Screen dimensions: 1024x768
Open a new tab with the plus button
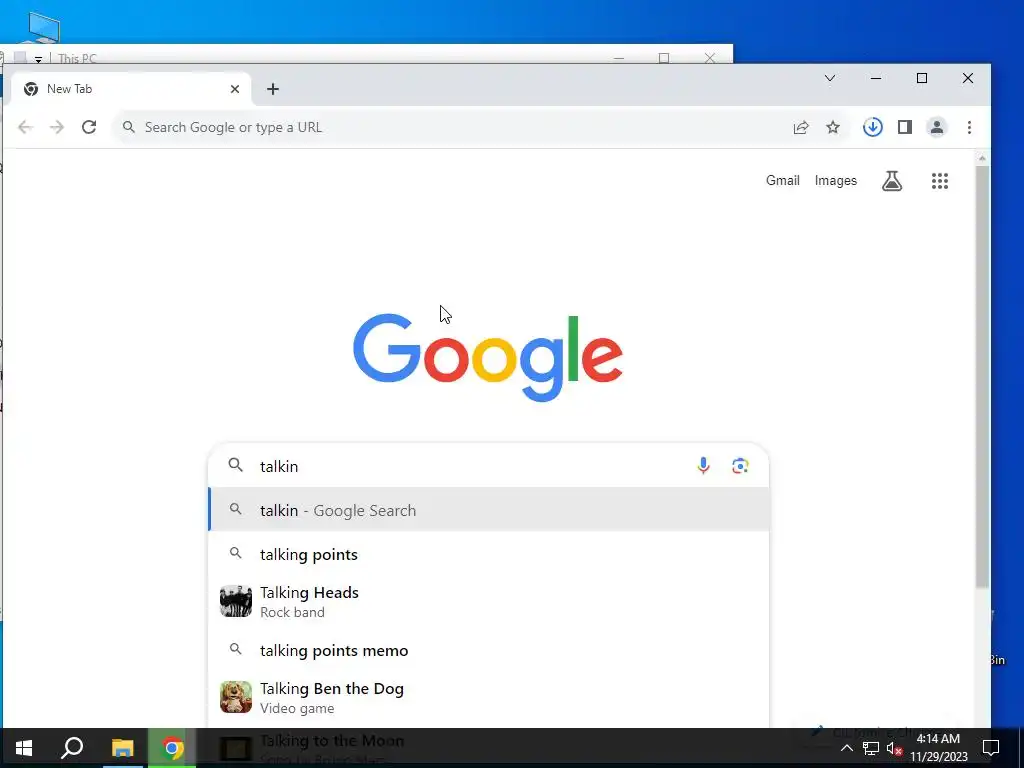point(273,89)
